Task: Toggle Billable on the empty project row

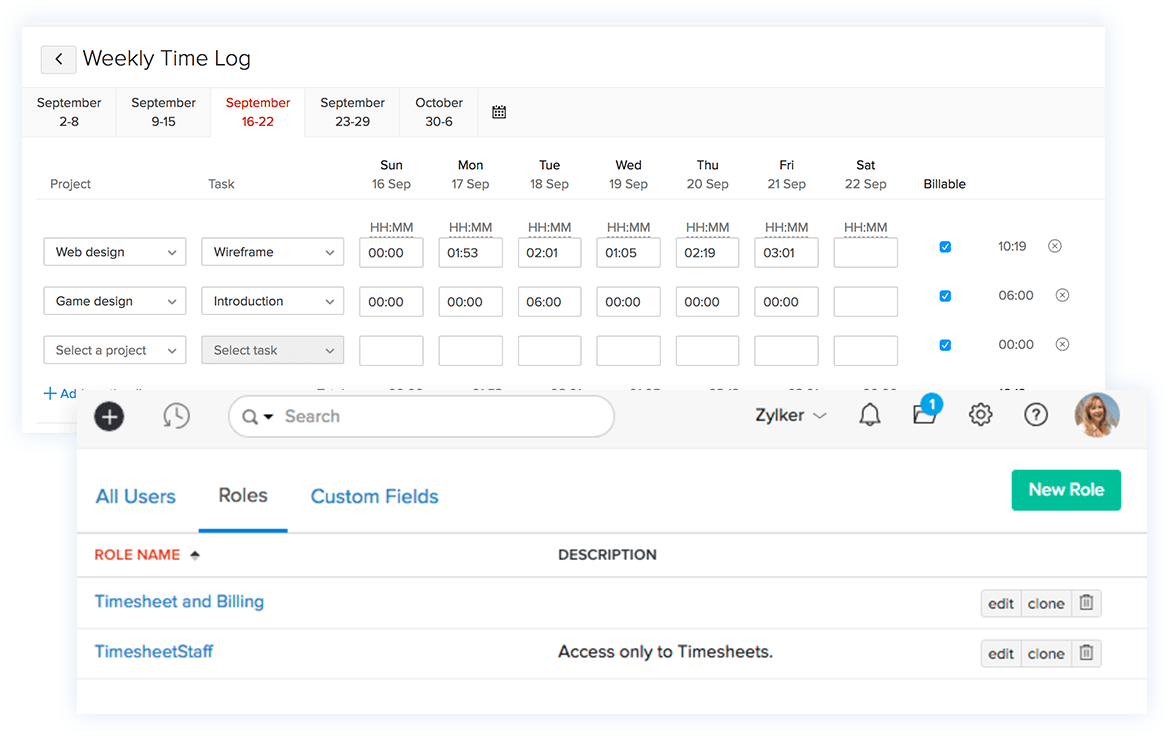Action: pyautogui.click(x=944, y=344)
